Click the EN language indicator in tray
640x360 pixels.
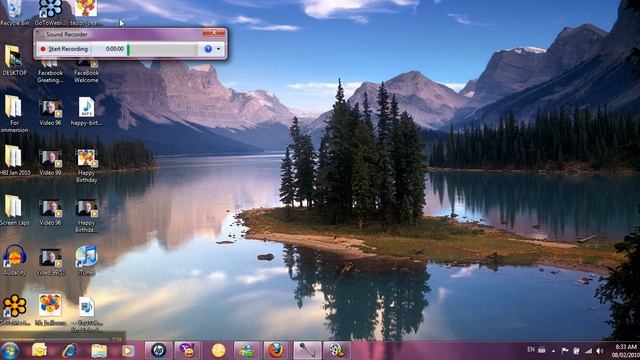tap(531, 350)
